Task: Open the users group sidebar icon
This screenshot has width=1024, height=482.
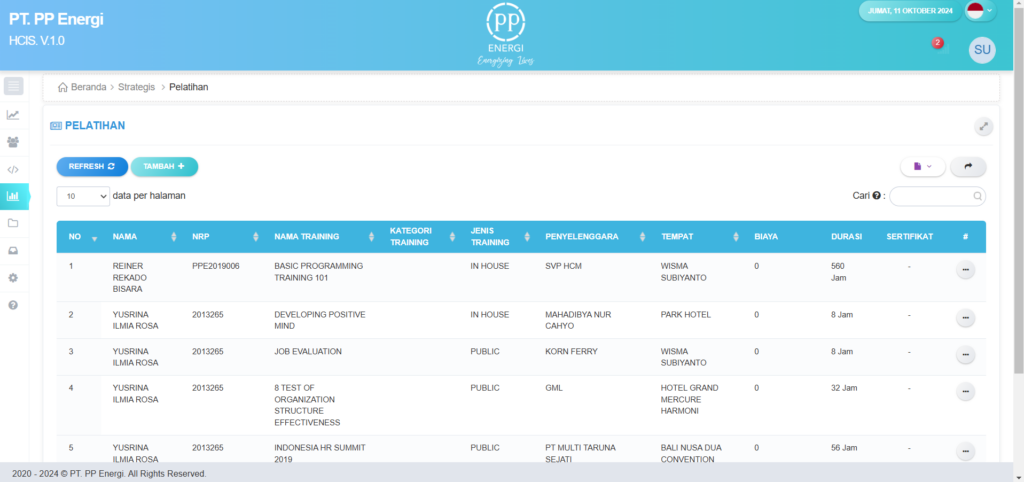Action: [13, 142]
